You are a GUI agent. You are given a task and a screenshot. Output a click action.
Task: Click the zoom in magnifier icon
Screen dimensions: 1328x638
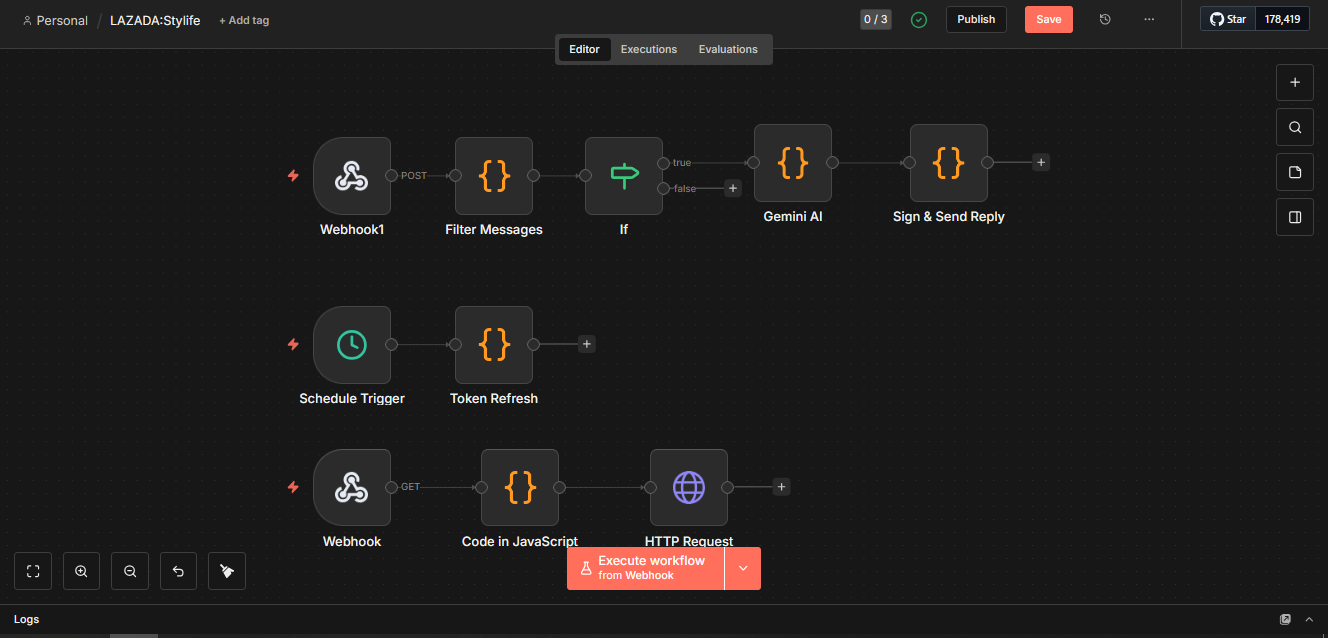pos(81,571)
